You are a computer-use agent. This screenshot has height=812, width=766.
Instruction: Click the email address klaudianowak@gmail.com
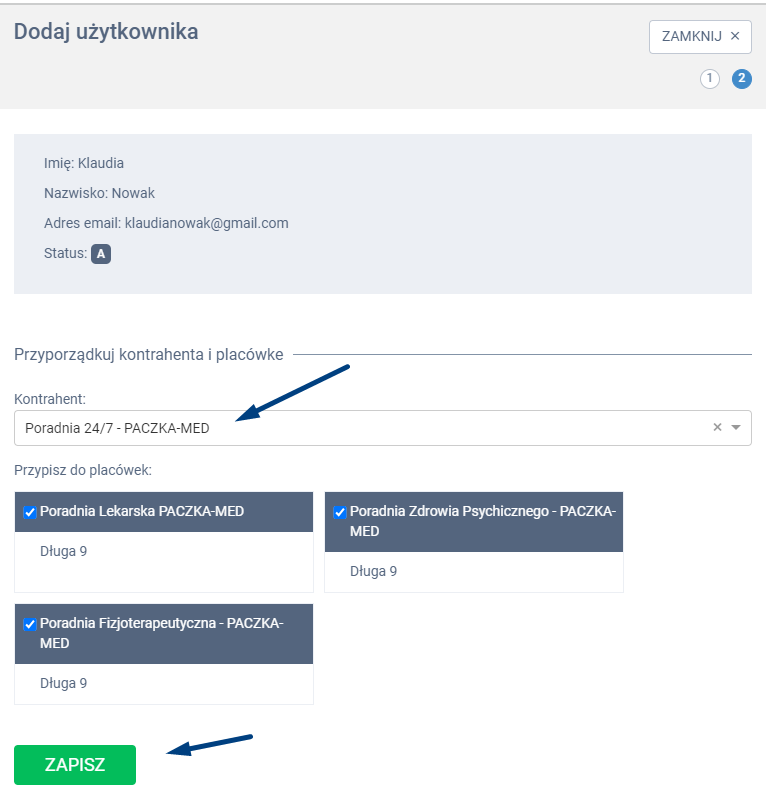(206, 223)
